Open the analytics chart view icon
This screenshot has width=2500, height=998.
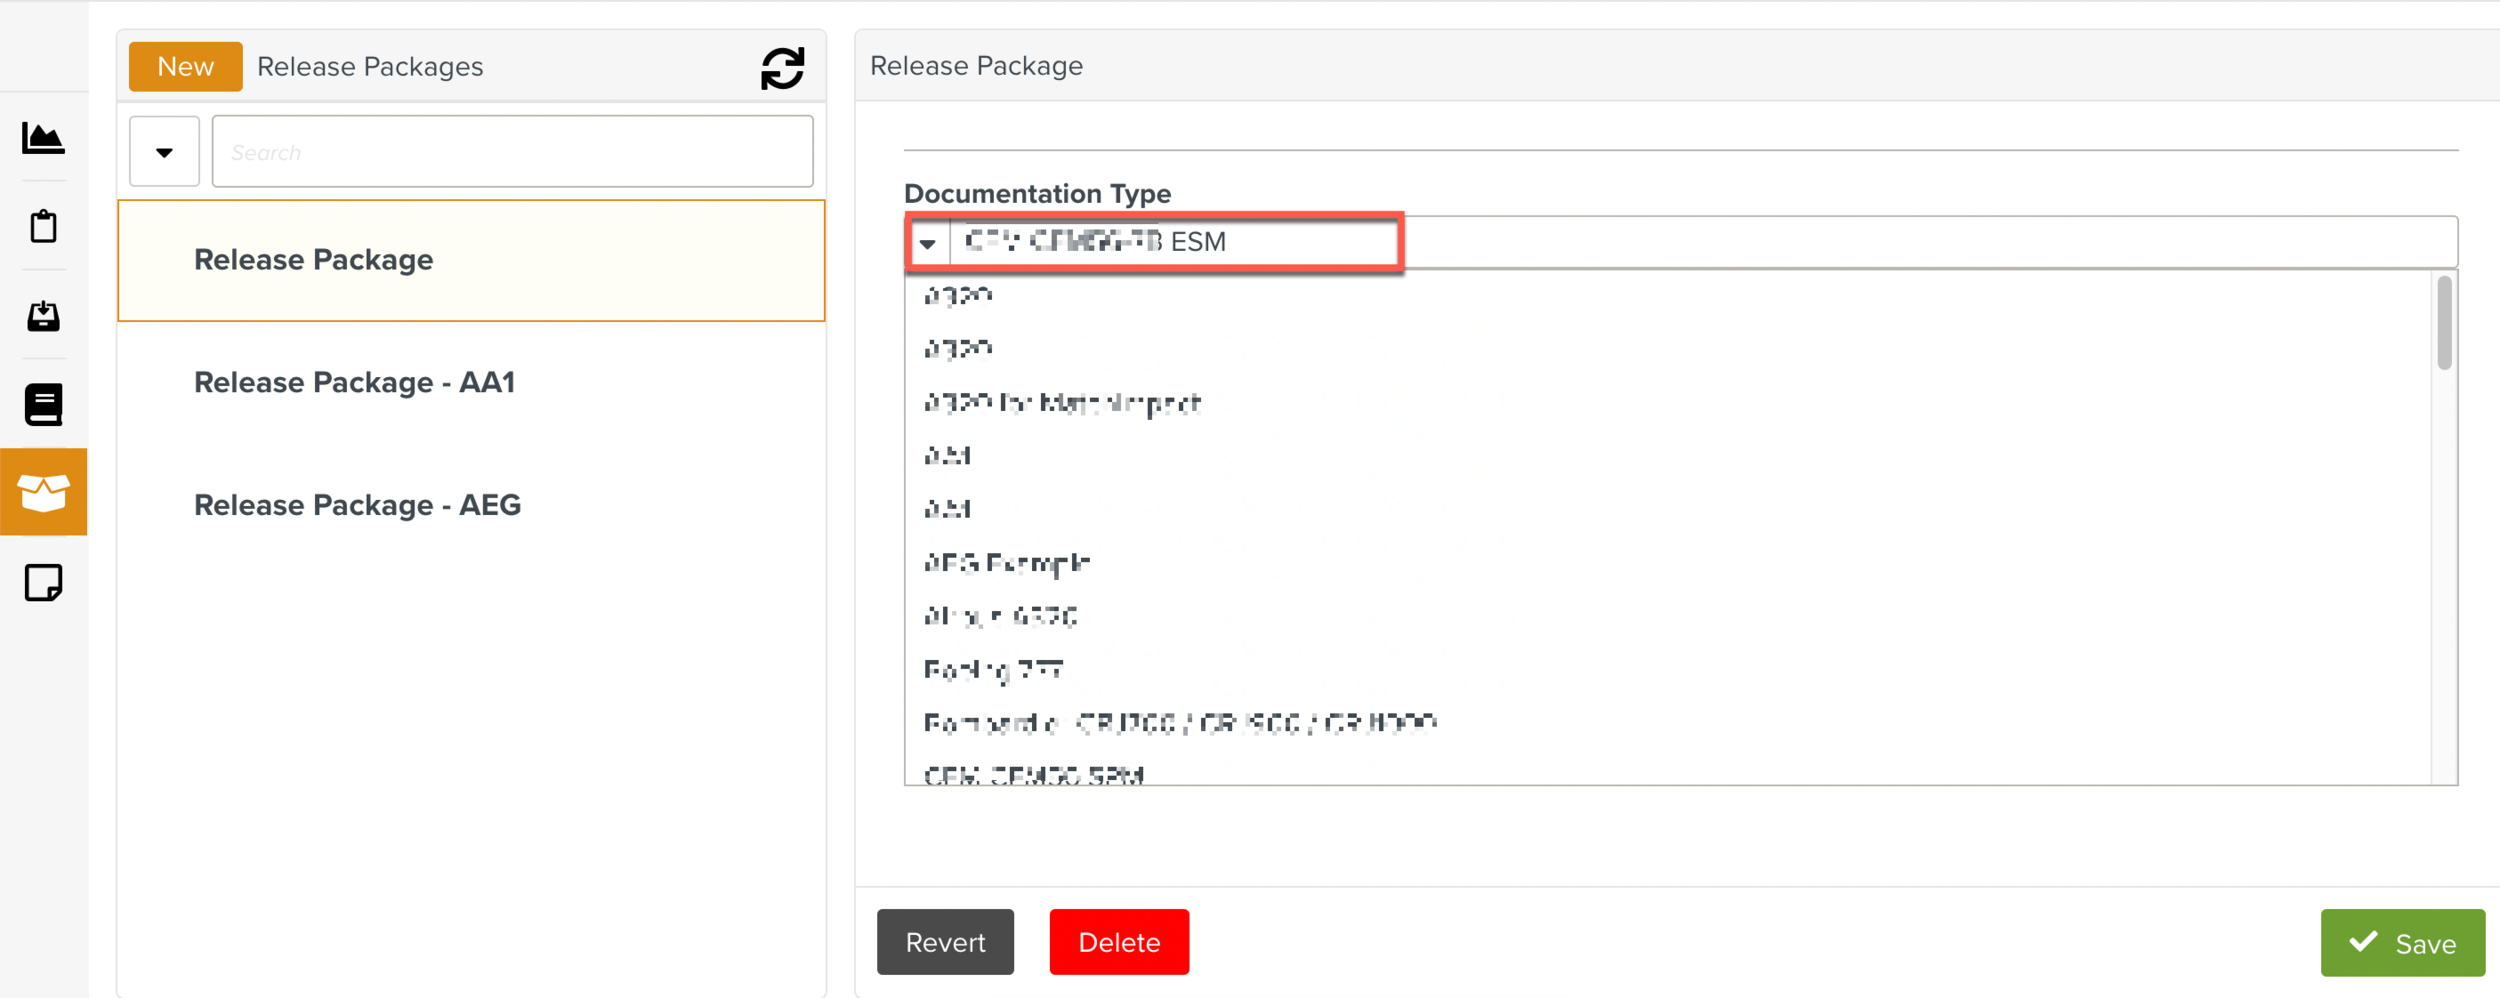pyautogui.click(x=42, y=139)
